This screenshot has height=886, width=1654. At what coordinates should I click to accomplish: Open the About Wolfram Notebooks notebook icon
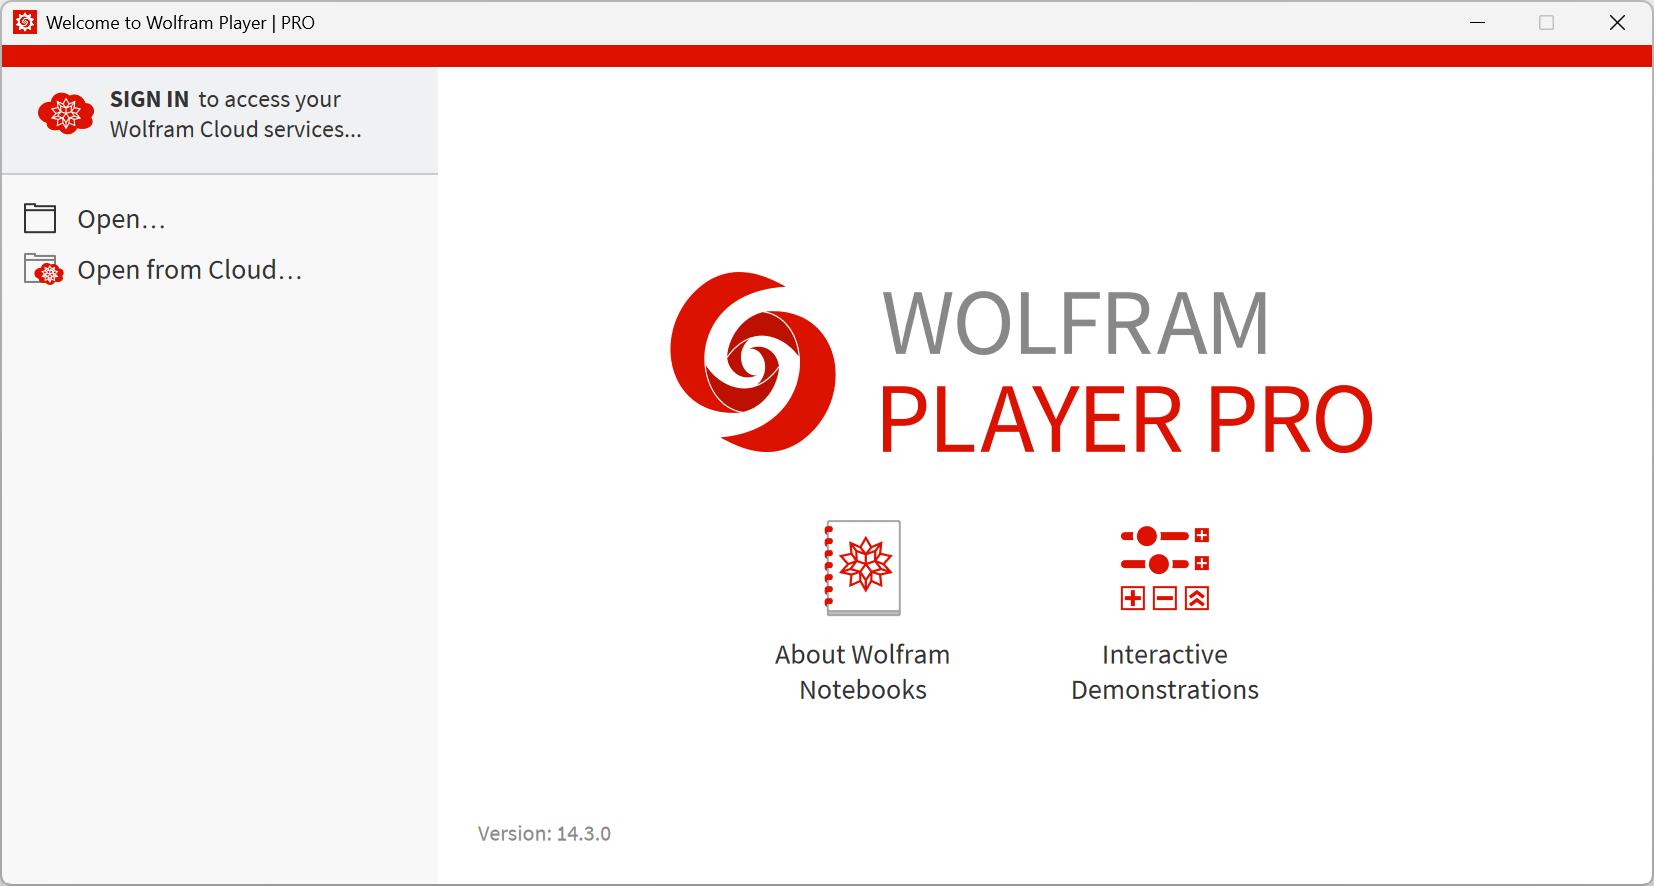pyautogui.click(x=862, y=567)
